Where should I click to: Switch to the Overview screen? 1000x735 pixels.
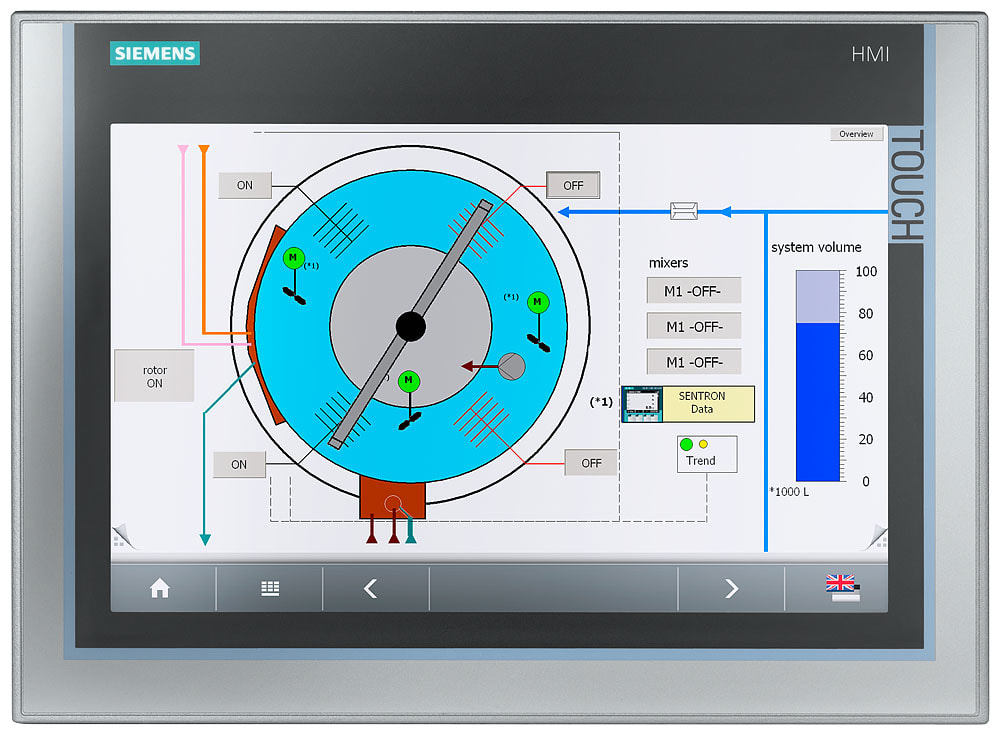tap(856, 133)
